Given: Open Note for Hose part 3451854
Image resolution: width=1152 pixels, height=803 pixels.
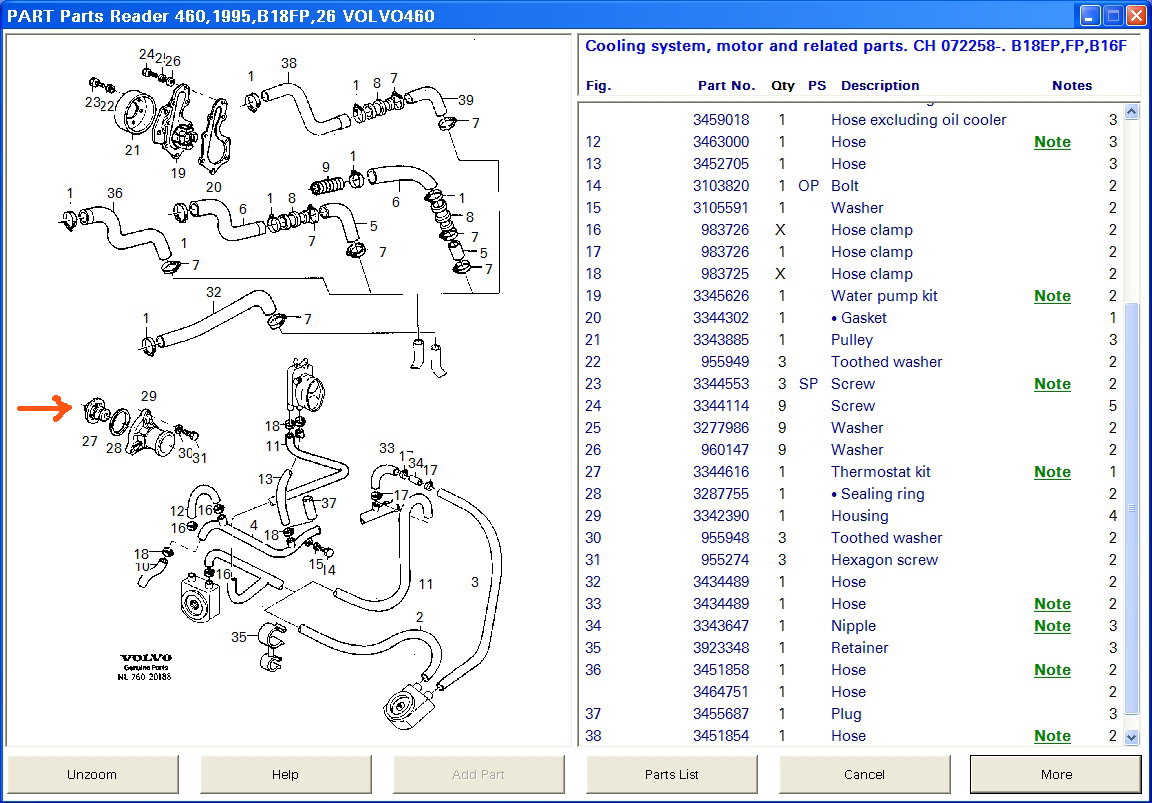Looking at the screenshot, I should [x=1052, y=736].
